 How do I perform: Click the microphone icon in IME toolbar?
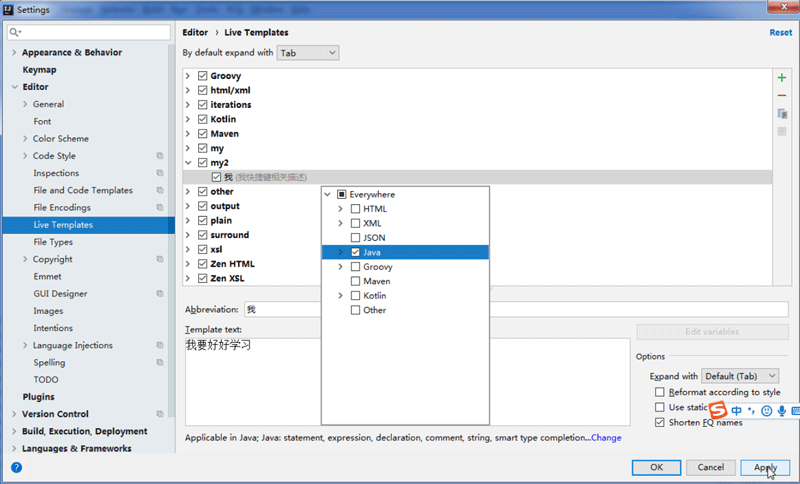pyautogui.click(x=781, y=411)
